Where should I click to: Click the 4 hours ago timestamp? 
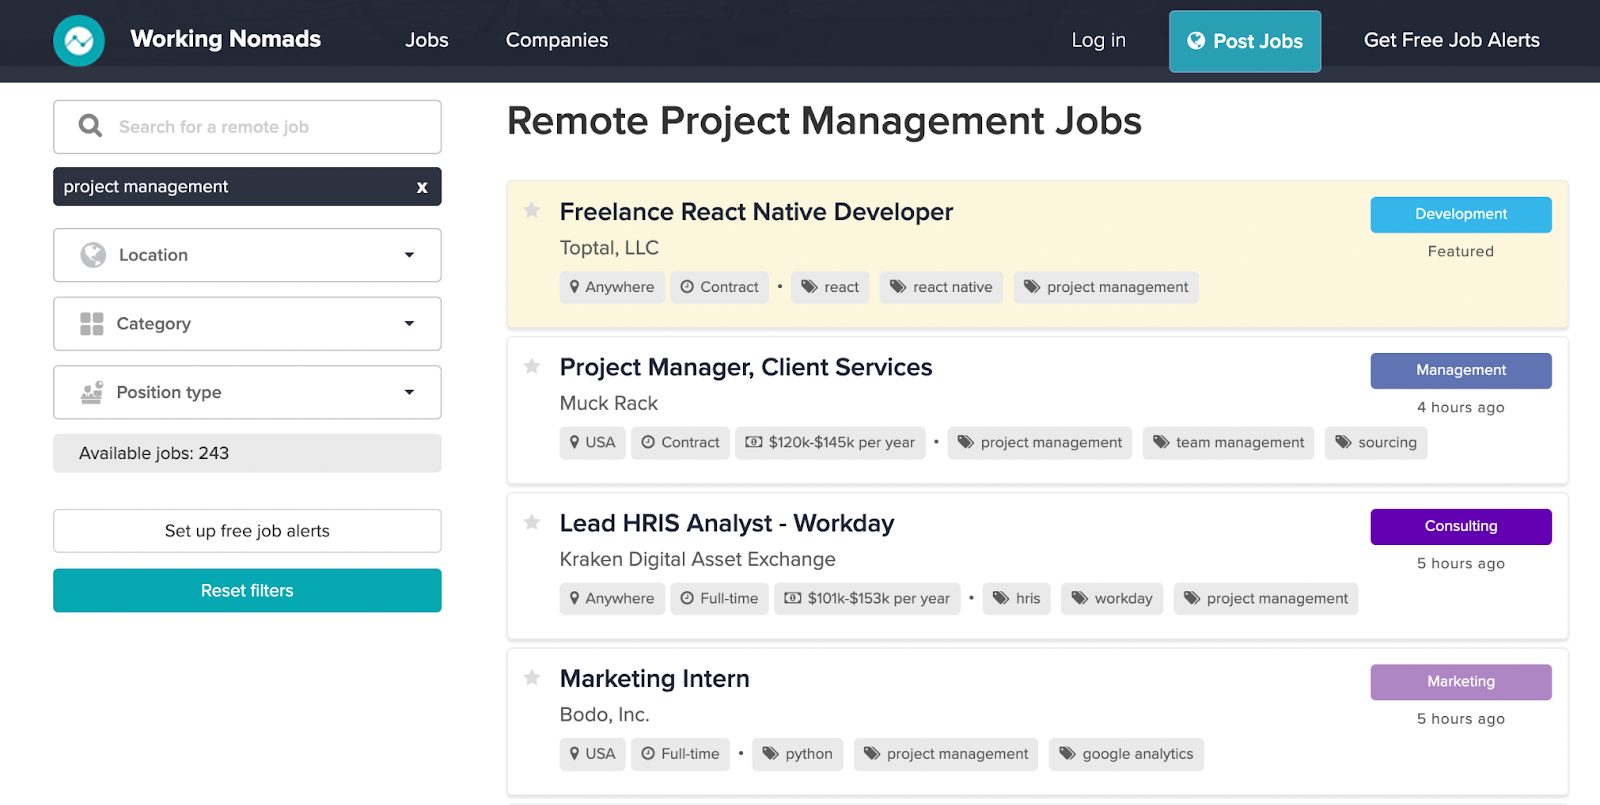(1461, 408)
